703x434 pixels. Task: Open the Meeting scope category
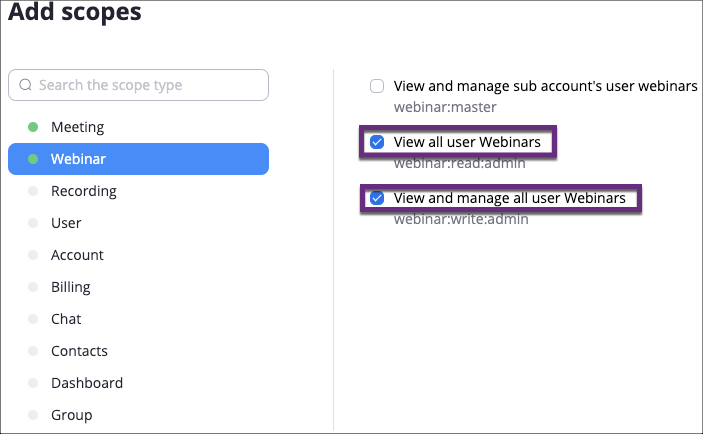tap(139, 127)
